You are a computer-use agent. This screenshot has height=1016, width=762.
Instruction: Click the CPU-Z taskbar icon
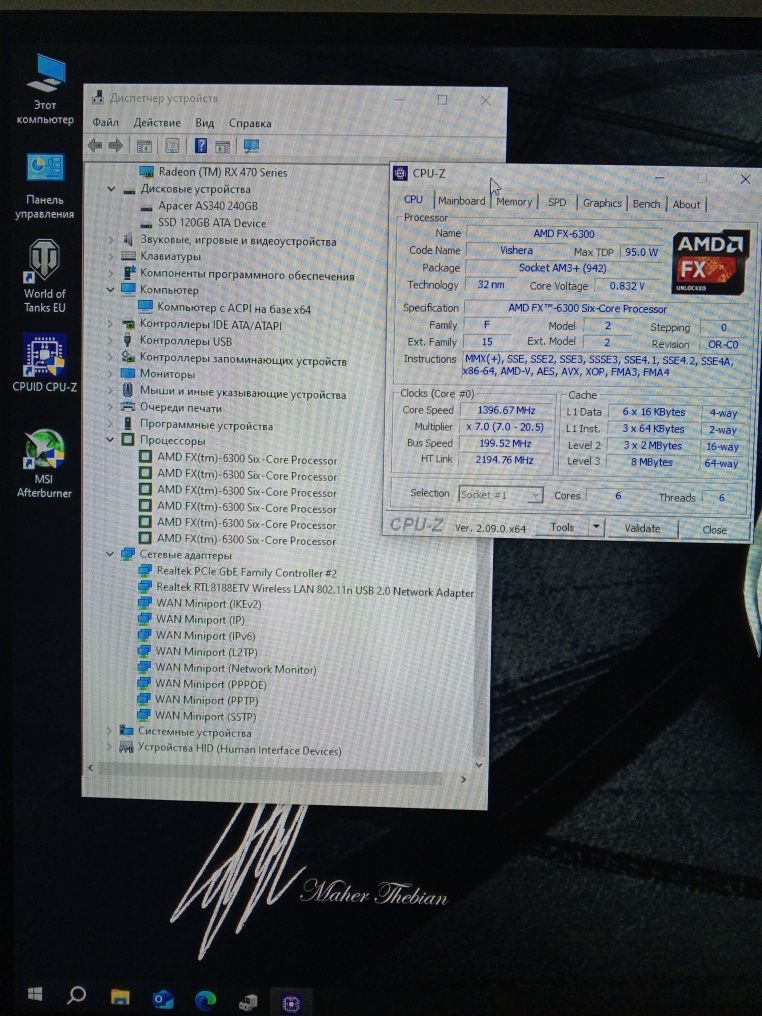click(x=291, y=1002)
